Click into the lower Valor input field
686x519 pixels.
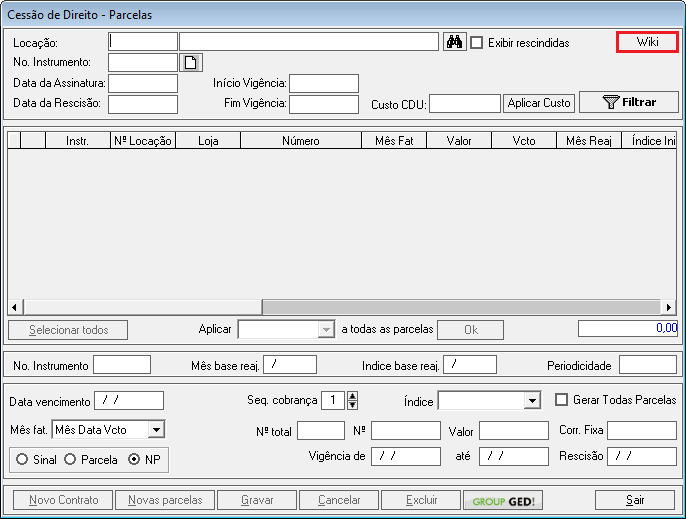(514, 431)
